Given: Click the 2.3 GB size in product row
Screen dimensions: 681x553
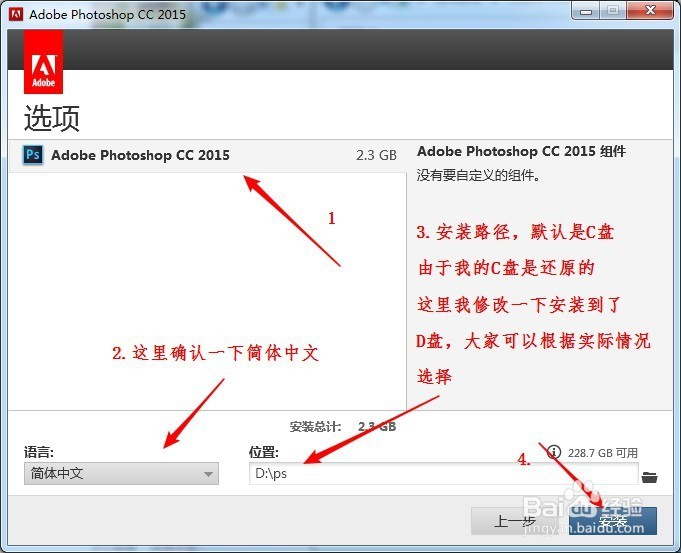Looking at the screenshot, I should pos(376,156).
